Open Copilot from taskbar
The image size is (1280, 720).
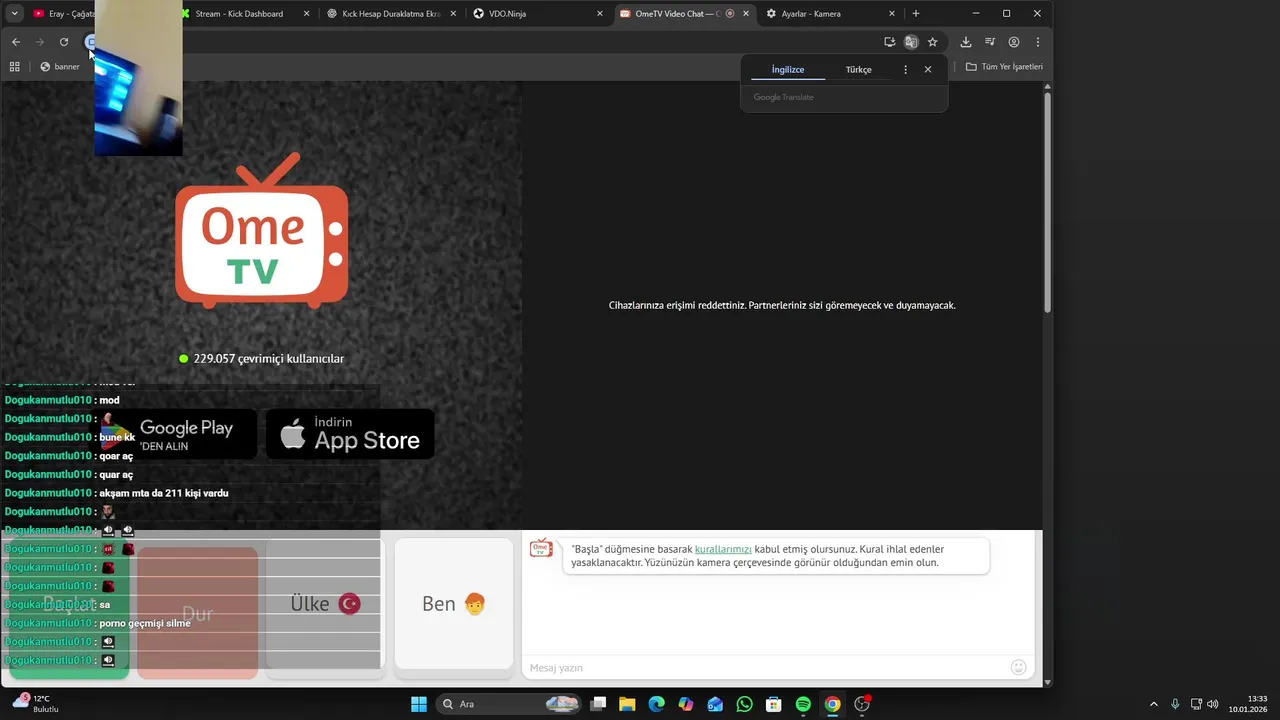(x=686, y=704)
